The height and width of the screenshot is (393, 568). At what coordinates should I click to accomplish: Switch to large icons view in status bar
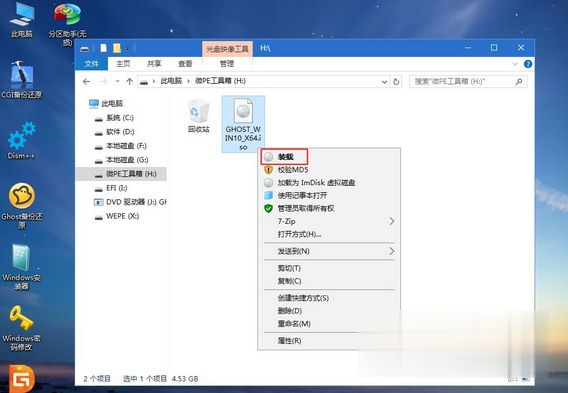pyautogui.click(x=526, y=379)
